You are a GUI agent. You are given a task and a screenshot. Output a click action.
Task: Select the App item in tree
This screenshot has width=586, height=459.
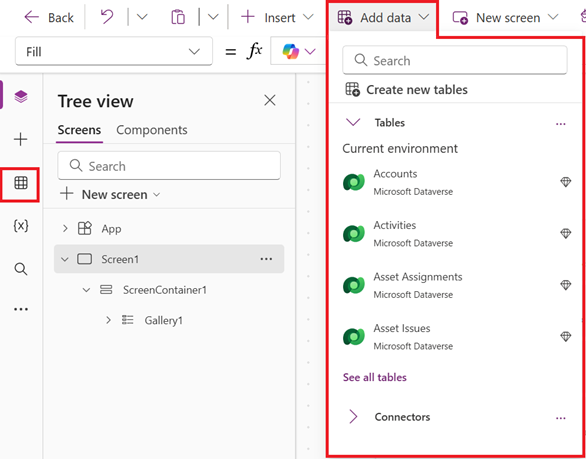point(111,229)
